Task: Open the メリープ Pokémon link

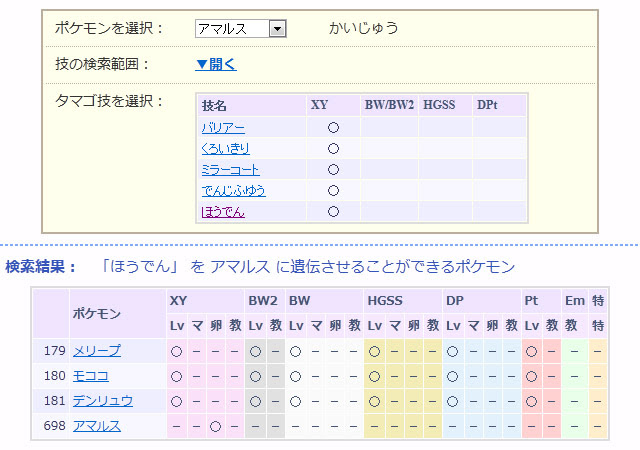Action: (97, 351)
